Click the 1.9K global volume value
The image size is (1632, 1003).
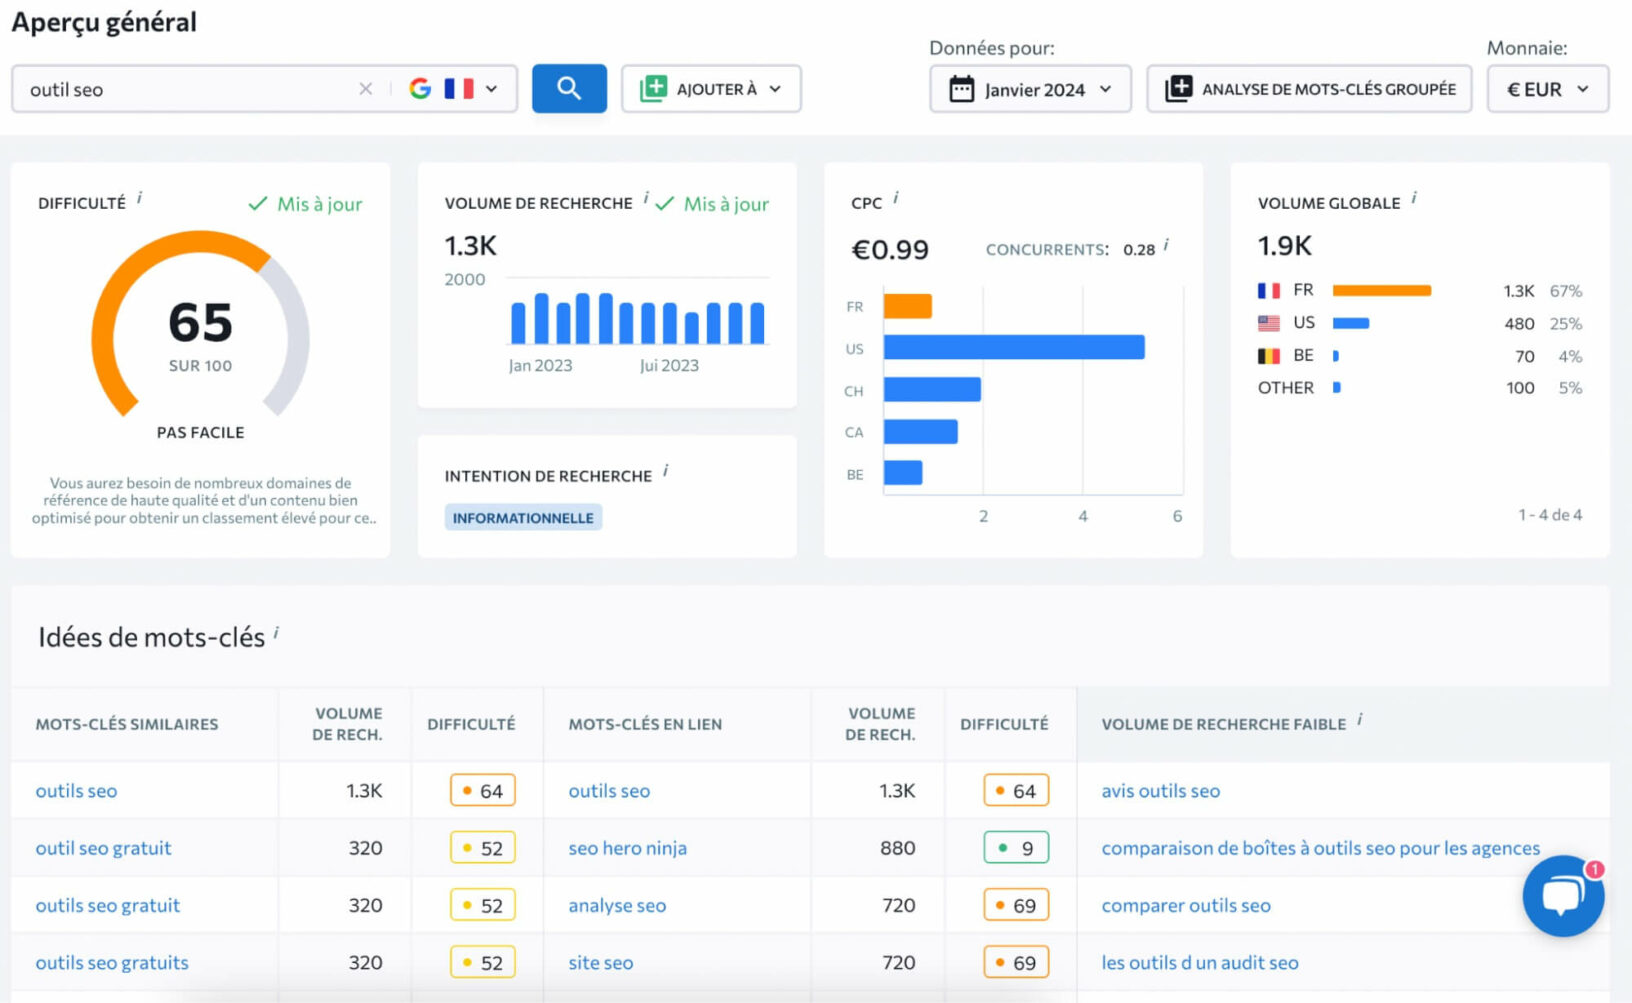click(1285, 245)
